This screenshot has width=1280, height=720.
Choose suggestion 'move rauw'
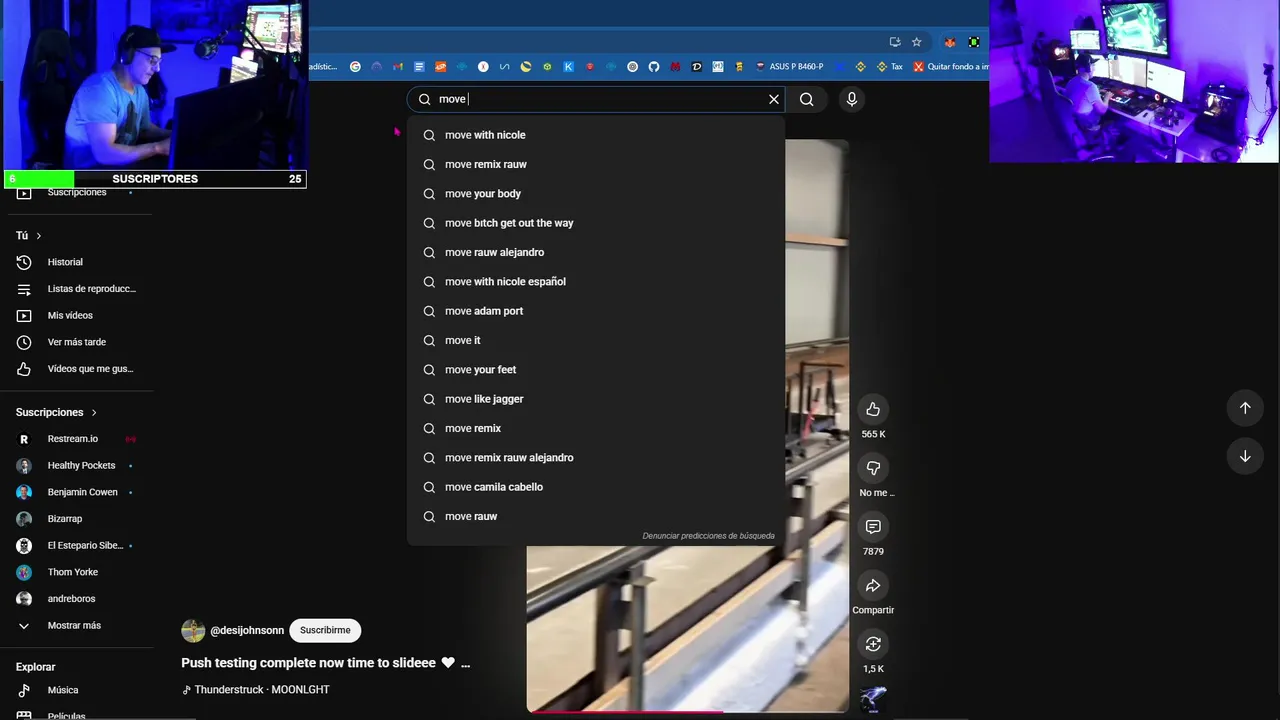(596, 516)
